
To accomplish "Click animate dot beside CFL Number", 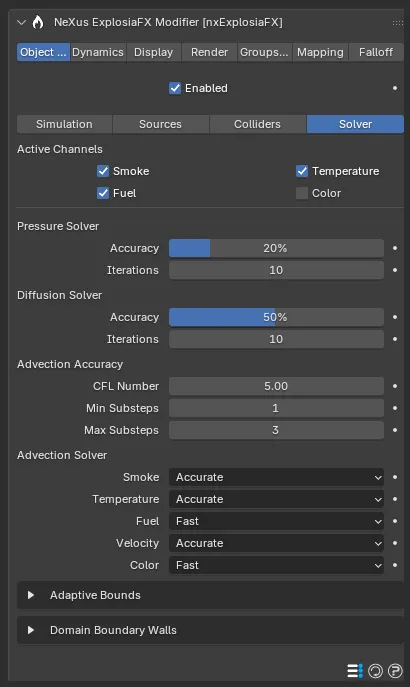I will point(395,386).
